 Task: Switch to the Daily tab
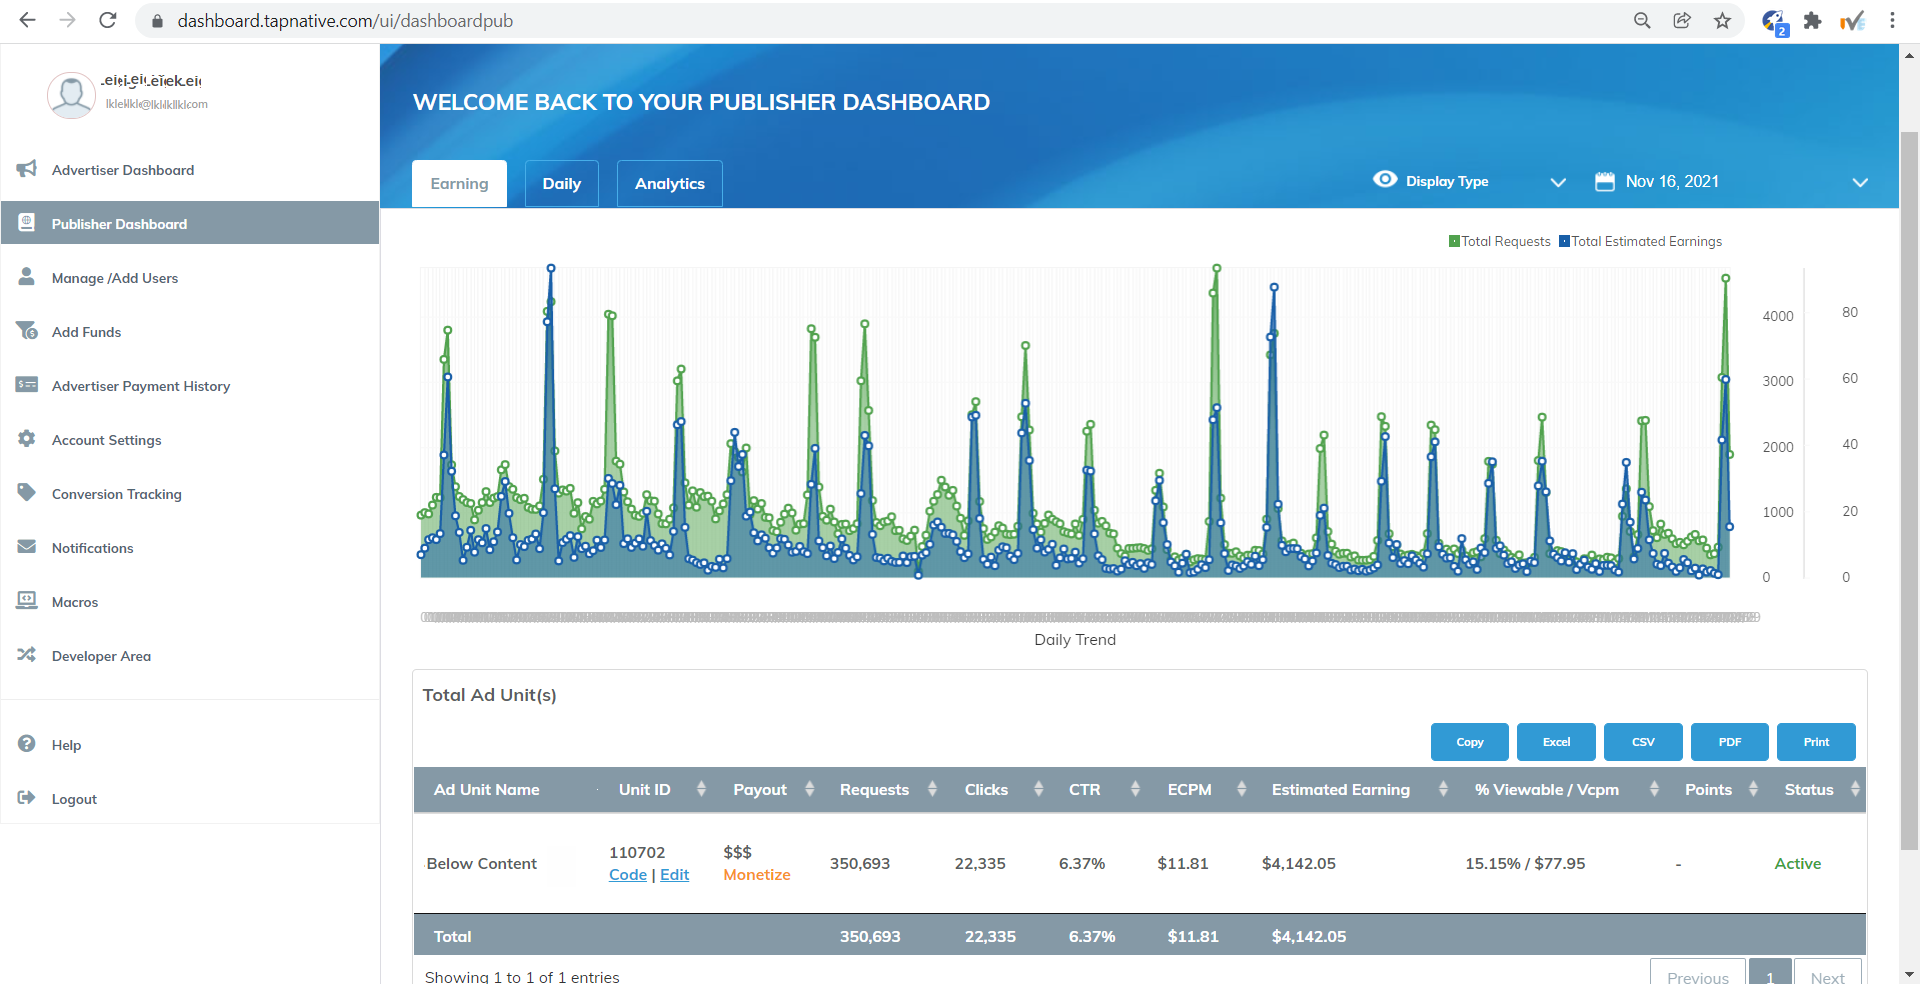[x=561, y=184]
